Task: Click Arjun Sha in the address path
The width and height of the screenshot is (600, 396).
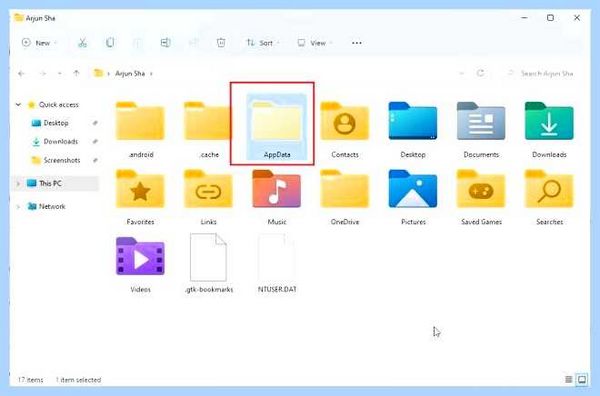Action: pyautogui.click(x=130, y=73)
